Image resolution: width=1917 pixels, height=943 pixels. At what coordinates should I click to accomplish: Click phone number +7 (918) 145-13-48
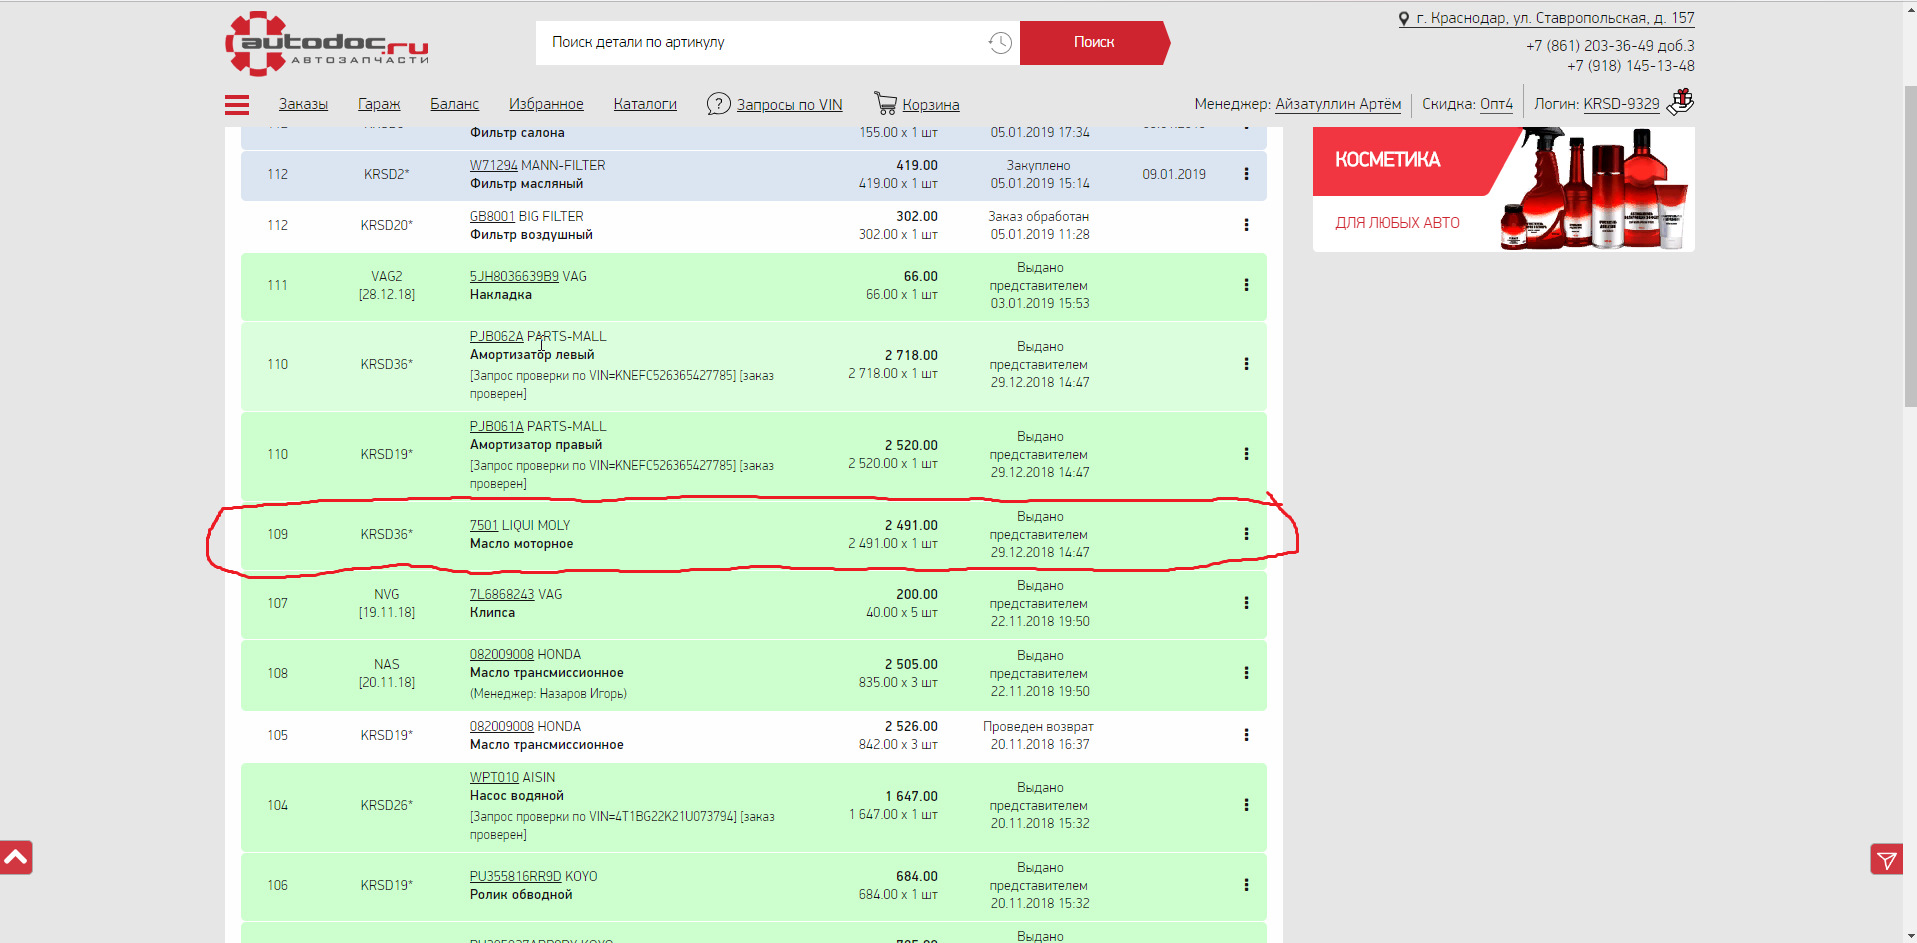[1630, 66]
